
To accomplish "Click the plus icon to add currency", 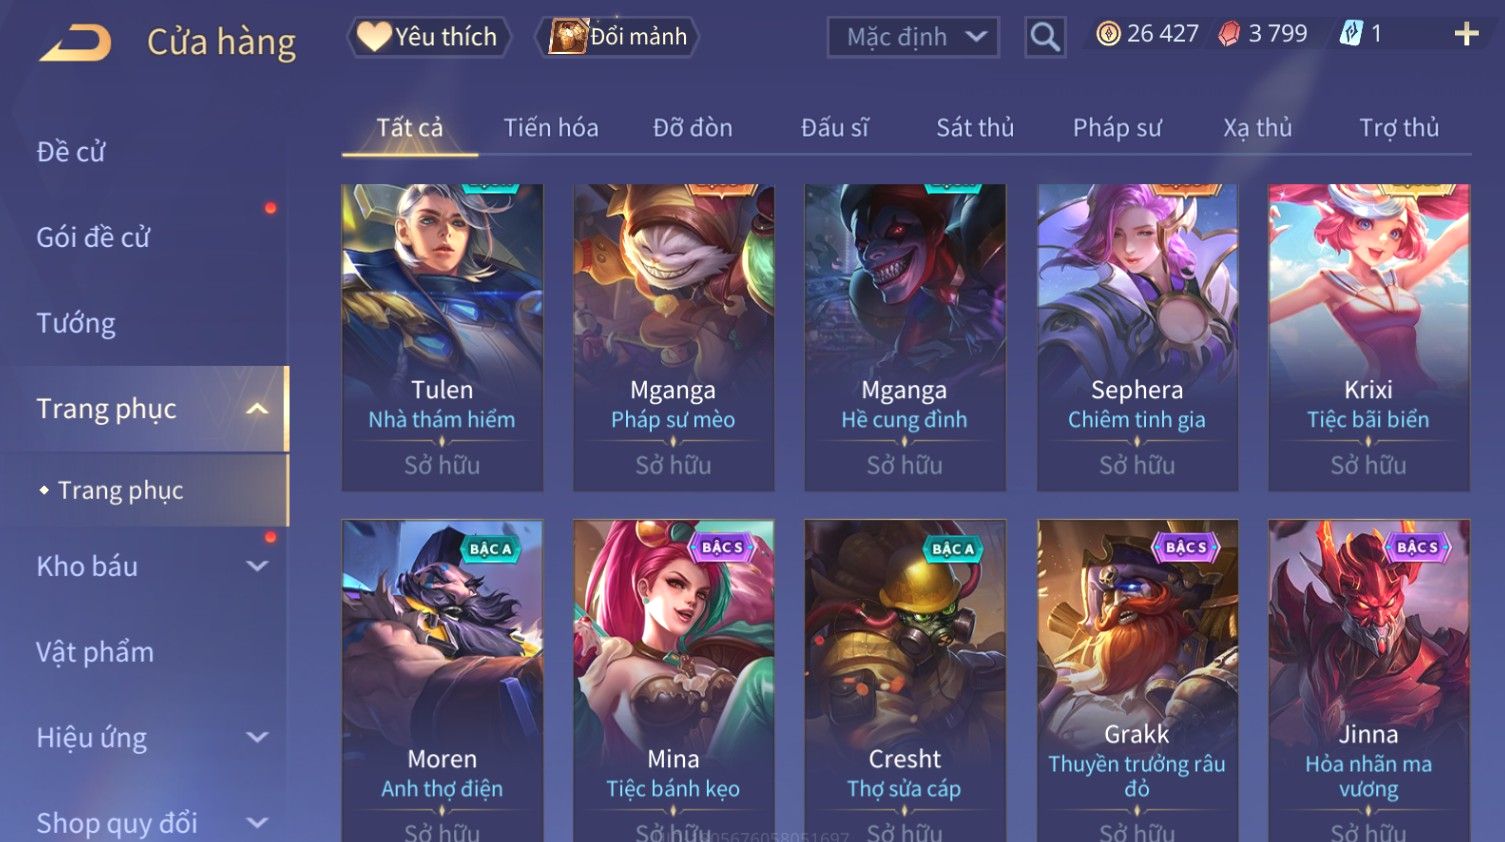I will [1466, 34].
